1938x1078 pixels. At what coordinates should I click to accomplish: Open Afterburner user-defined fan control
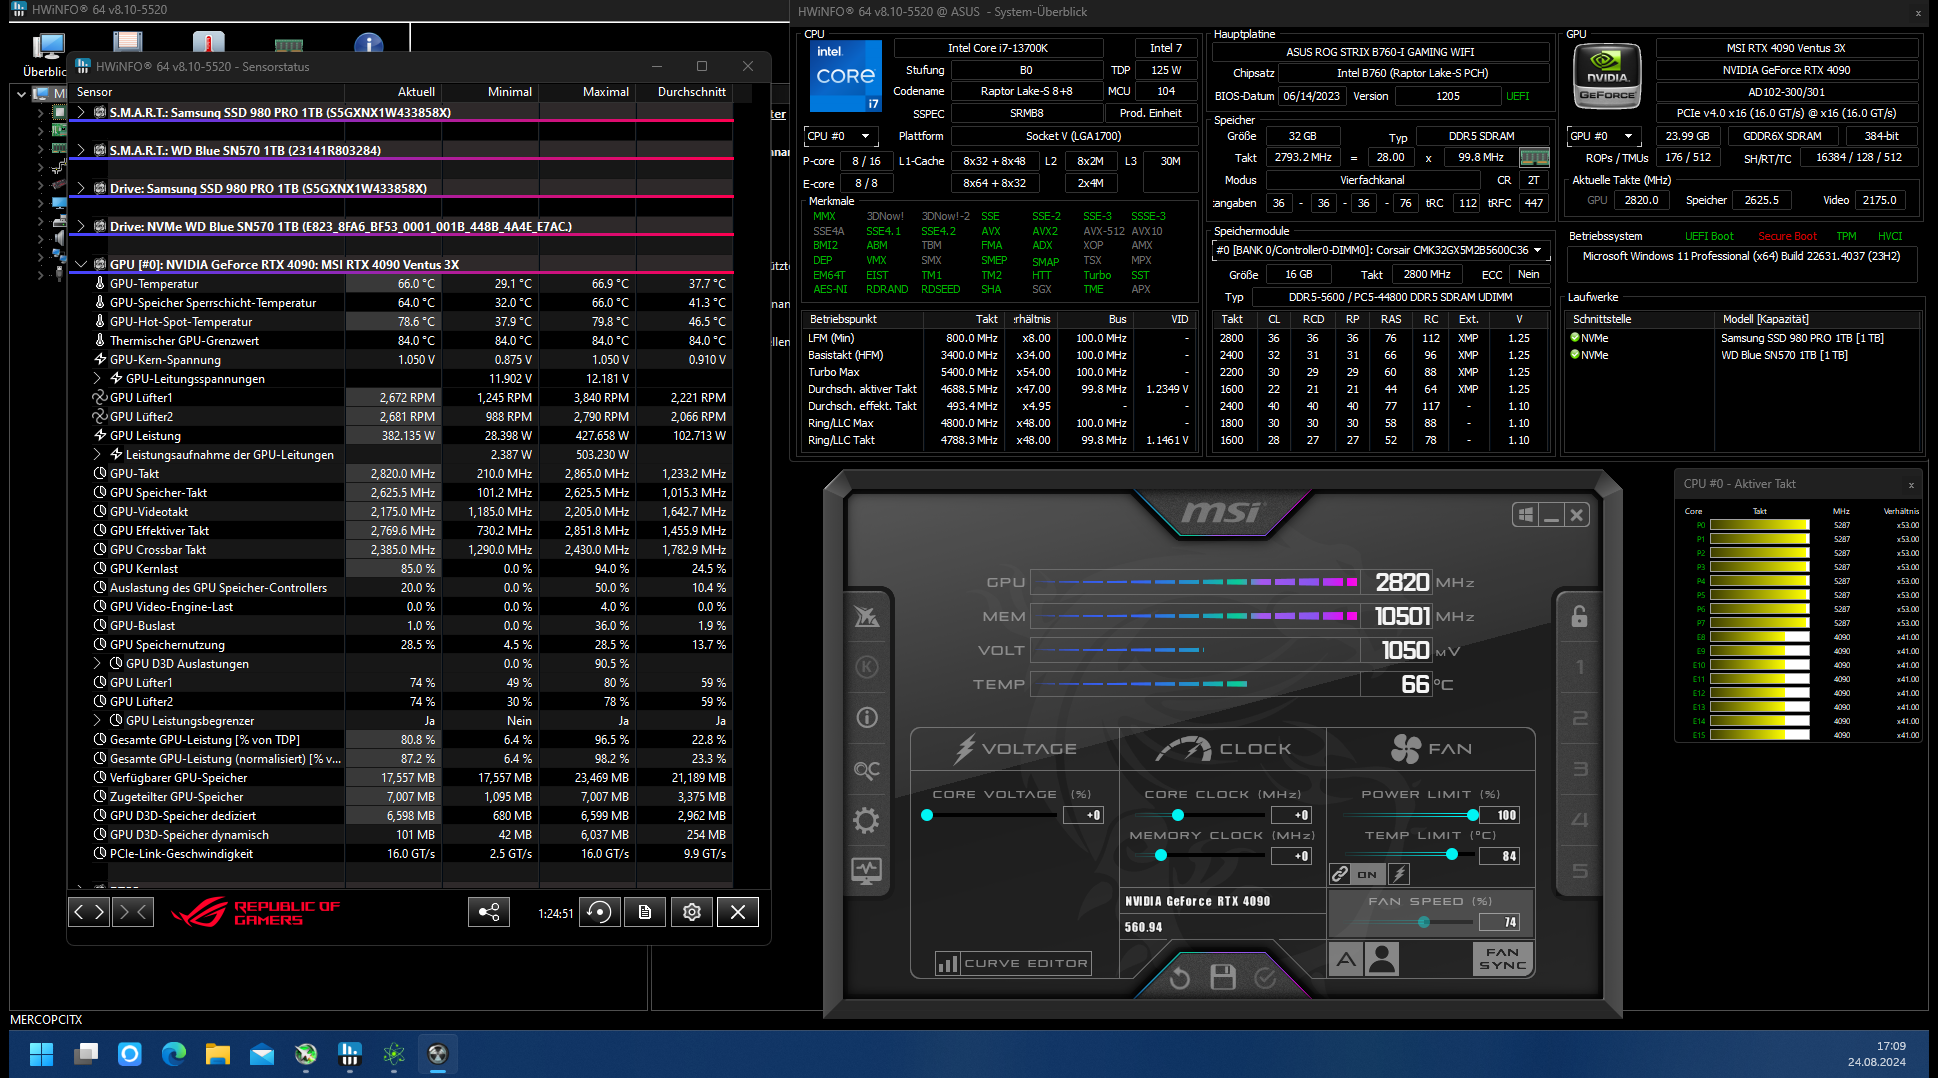1382,959
